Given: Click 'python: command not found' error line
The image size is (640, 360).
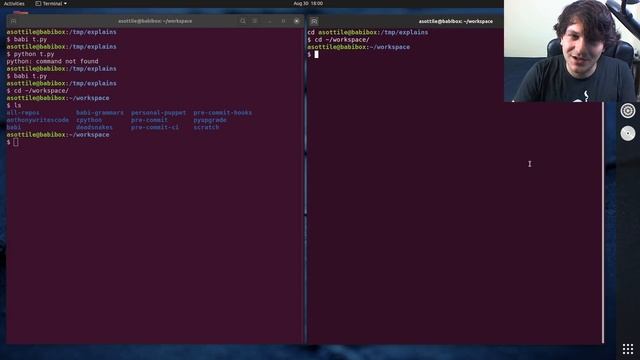Looking at the screenshot, I should [52, 61].
